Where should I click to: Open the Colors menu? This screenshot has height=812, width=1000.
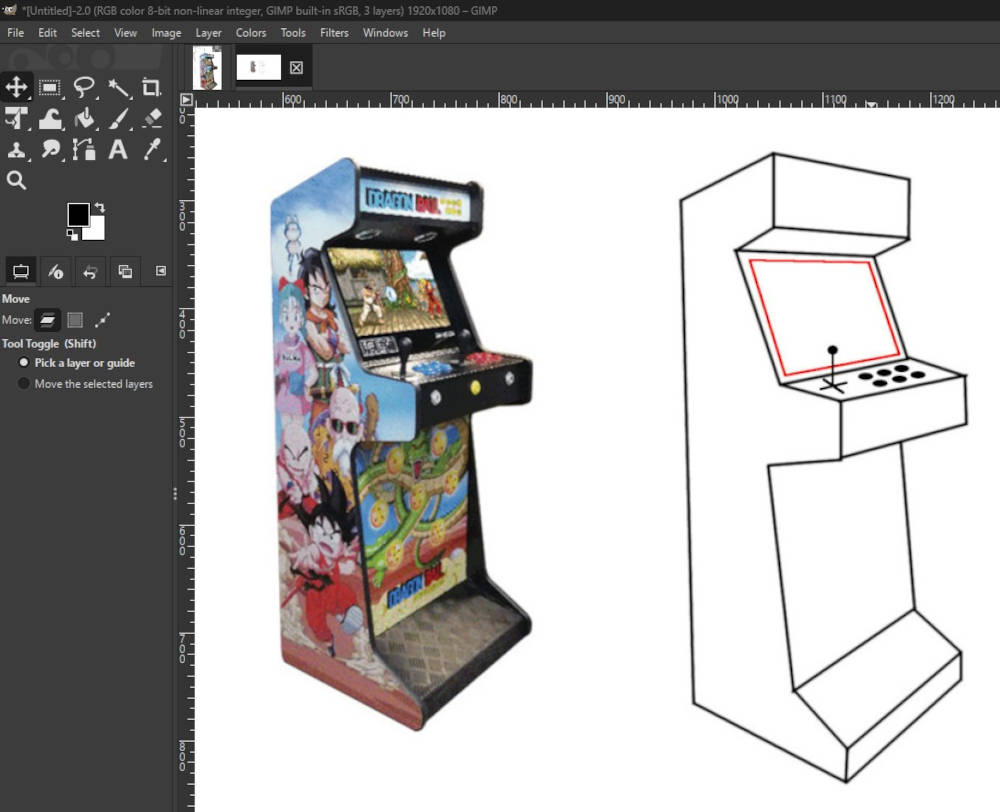[x=251, y=32]
